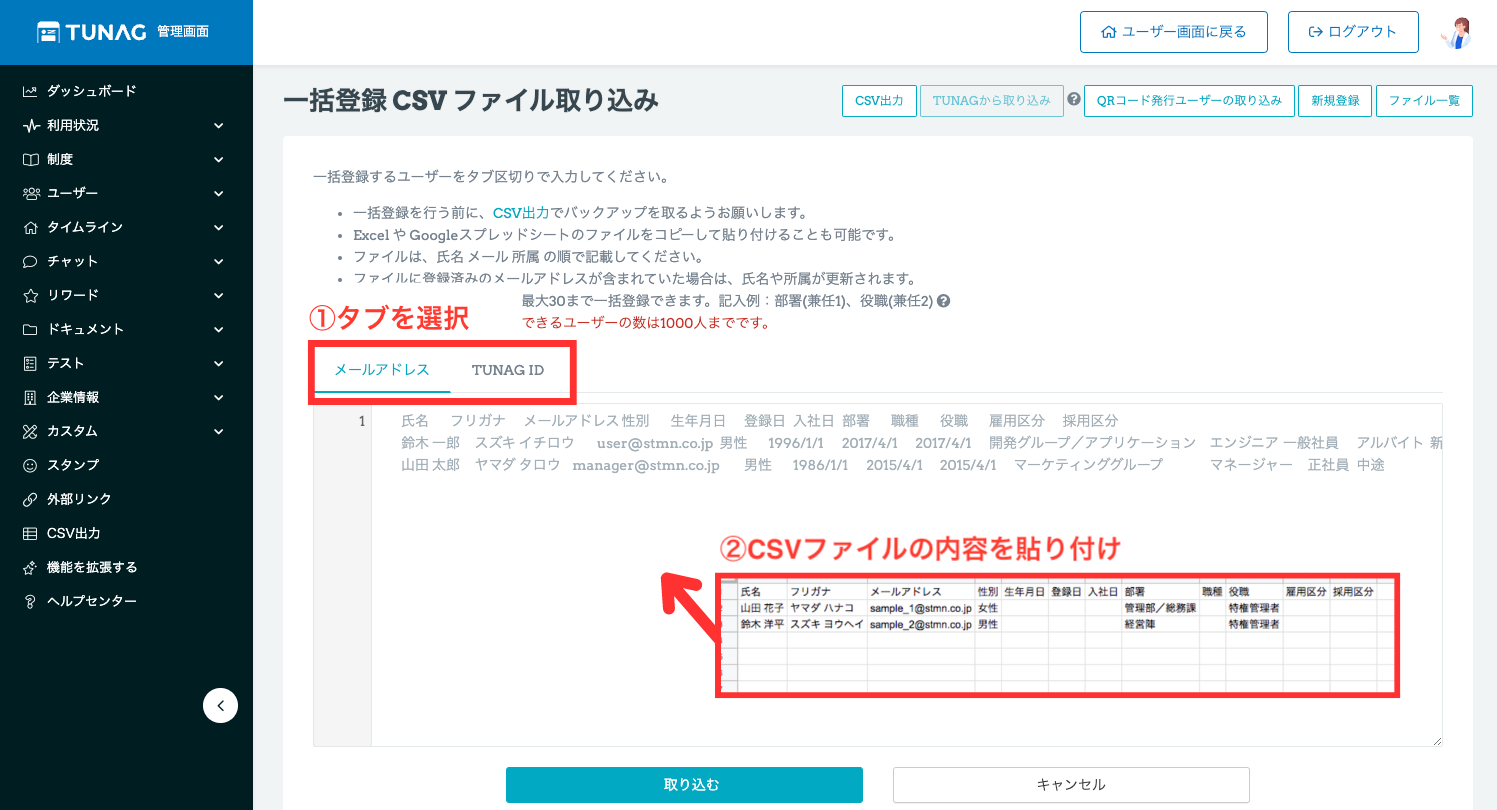Click the 取り込む submit button

684,785
